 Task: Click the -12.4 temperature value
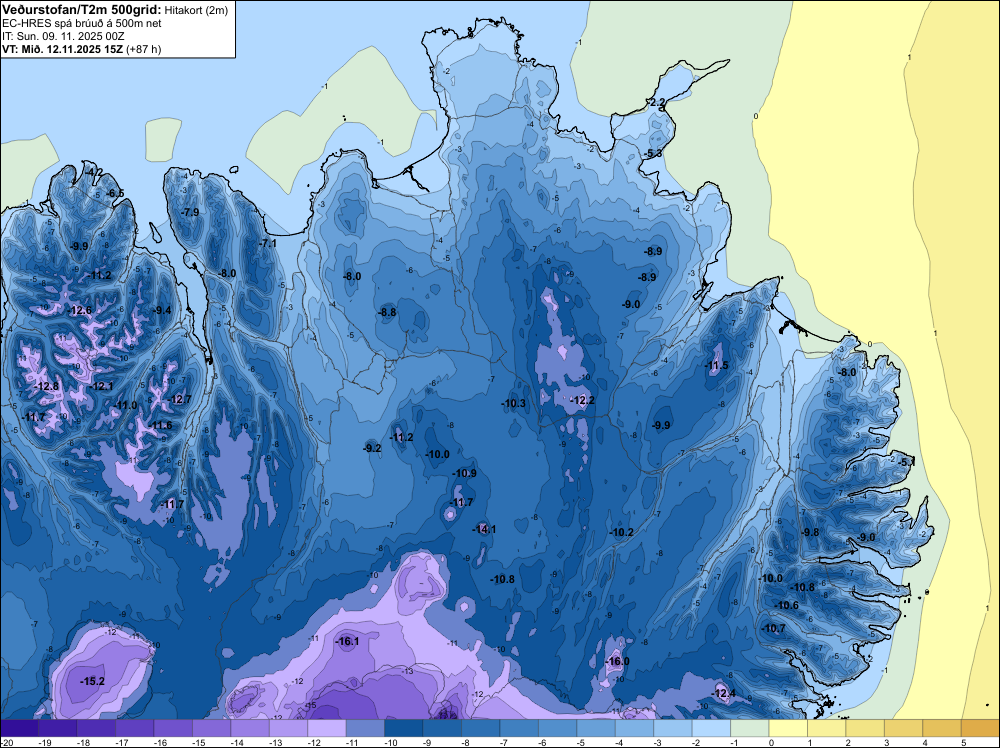[x=723, y=693]
